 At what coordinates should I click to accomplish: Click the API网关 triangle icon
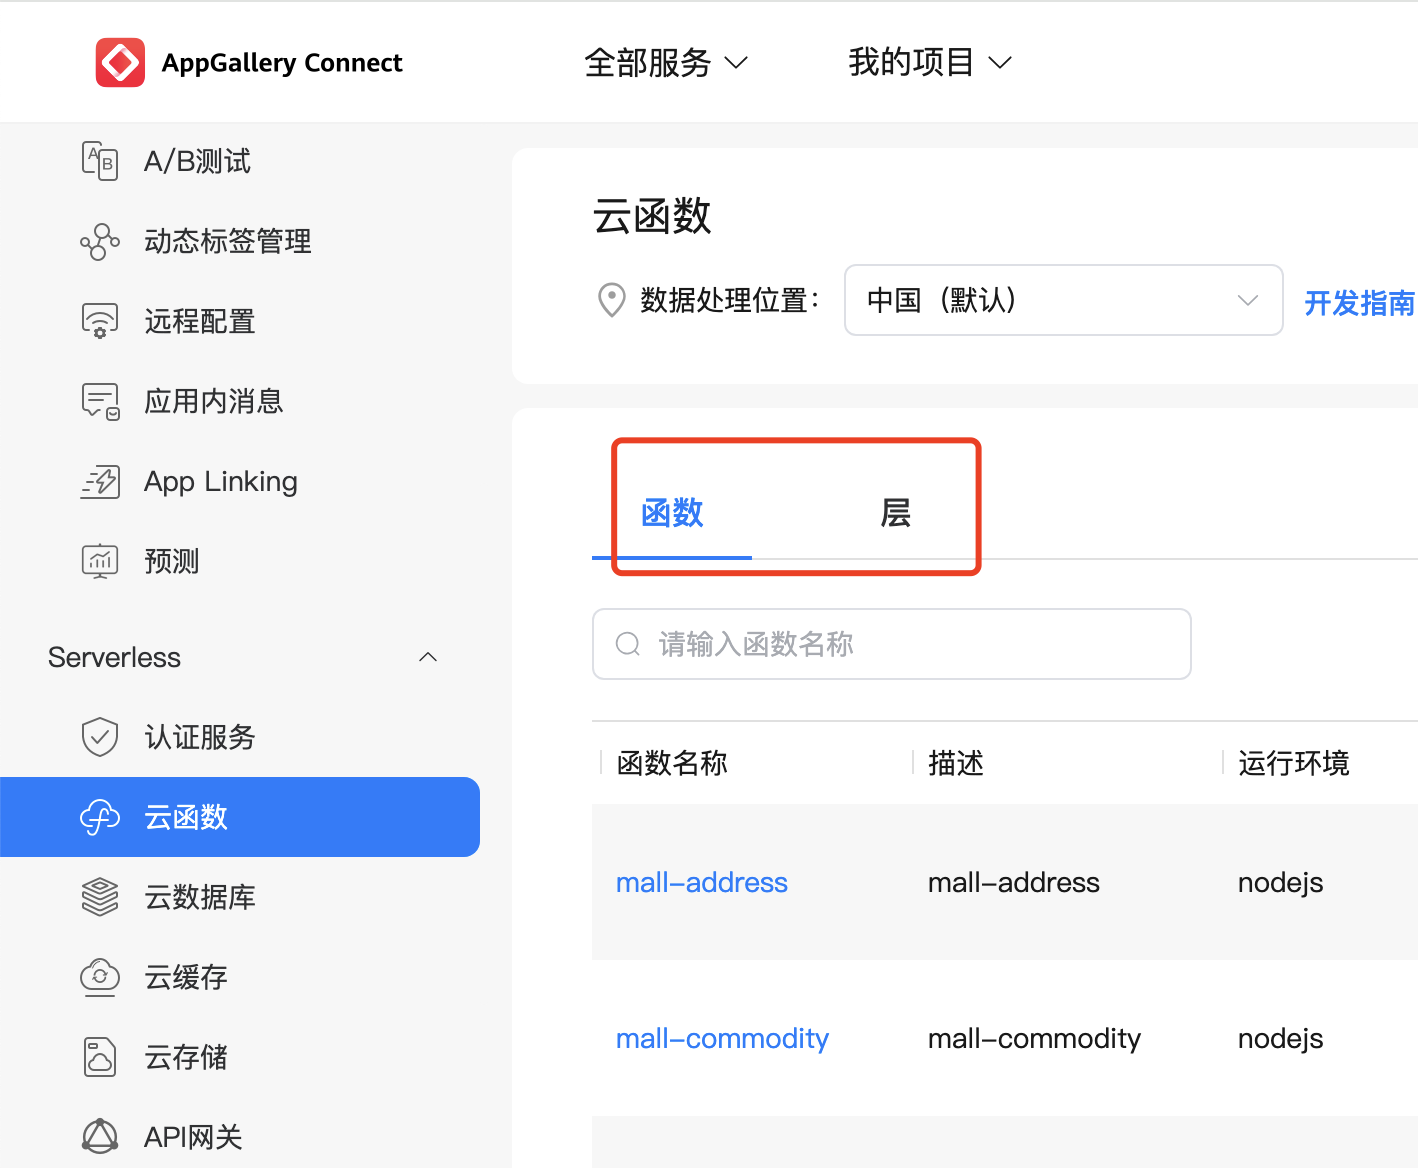click(x=100, y=1137)
